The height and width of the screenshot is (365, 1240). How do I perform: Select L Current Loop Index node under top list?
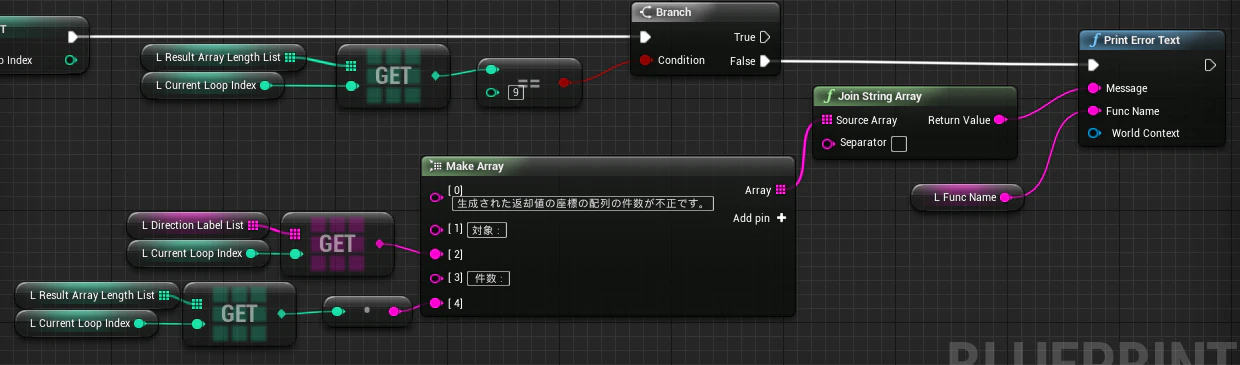(212, 86)
